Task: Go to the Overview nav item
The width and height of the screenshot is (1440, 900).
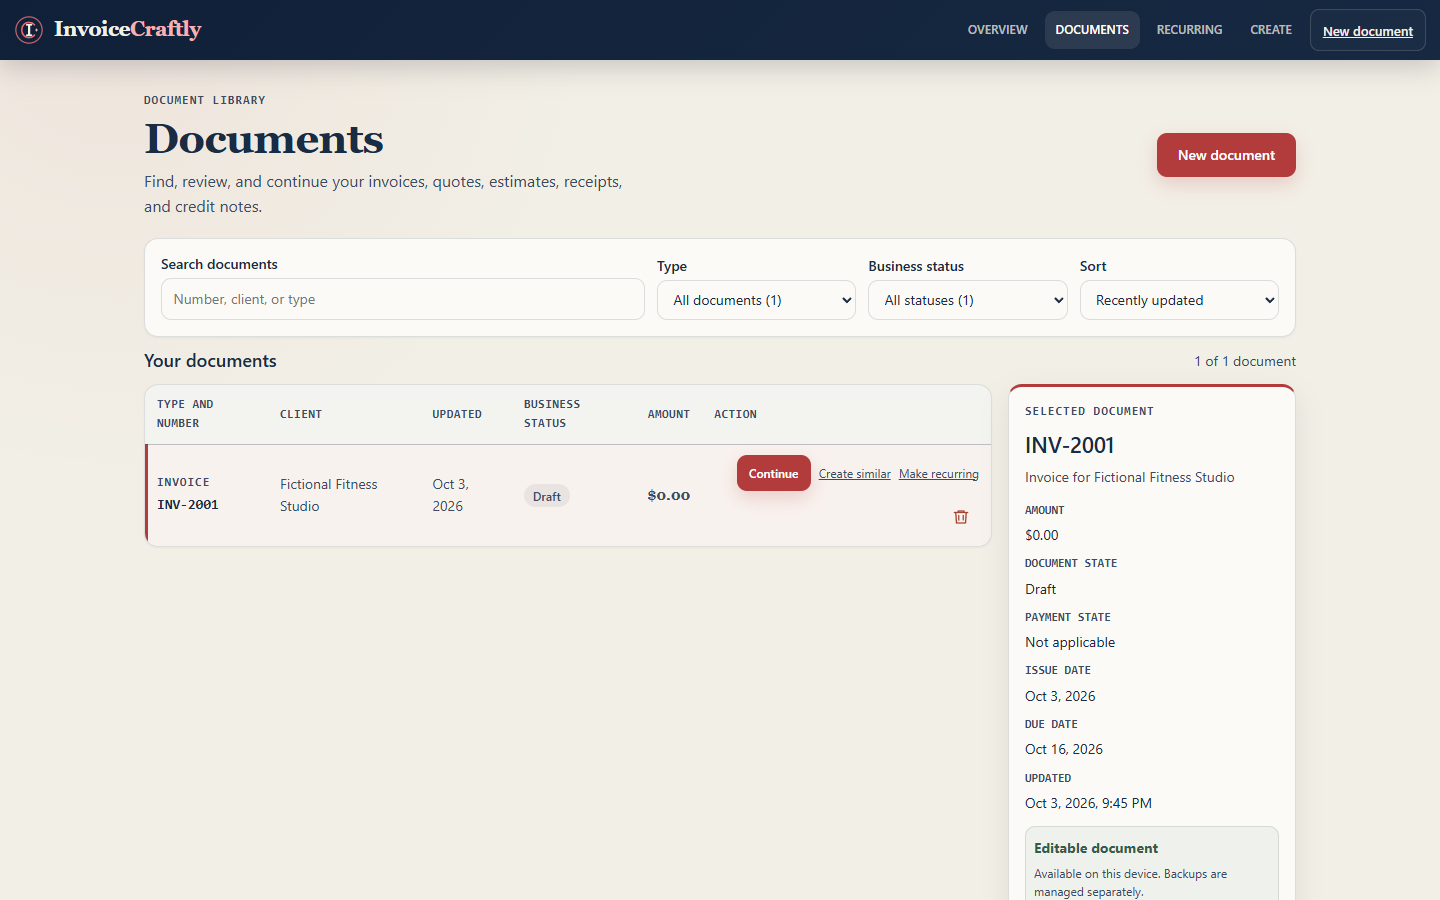Action: 997,30
